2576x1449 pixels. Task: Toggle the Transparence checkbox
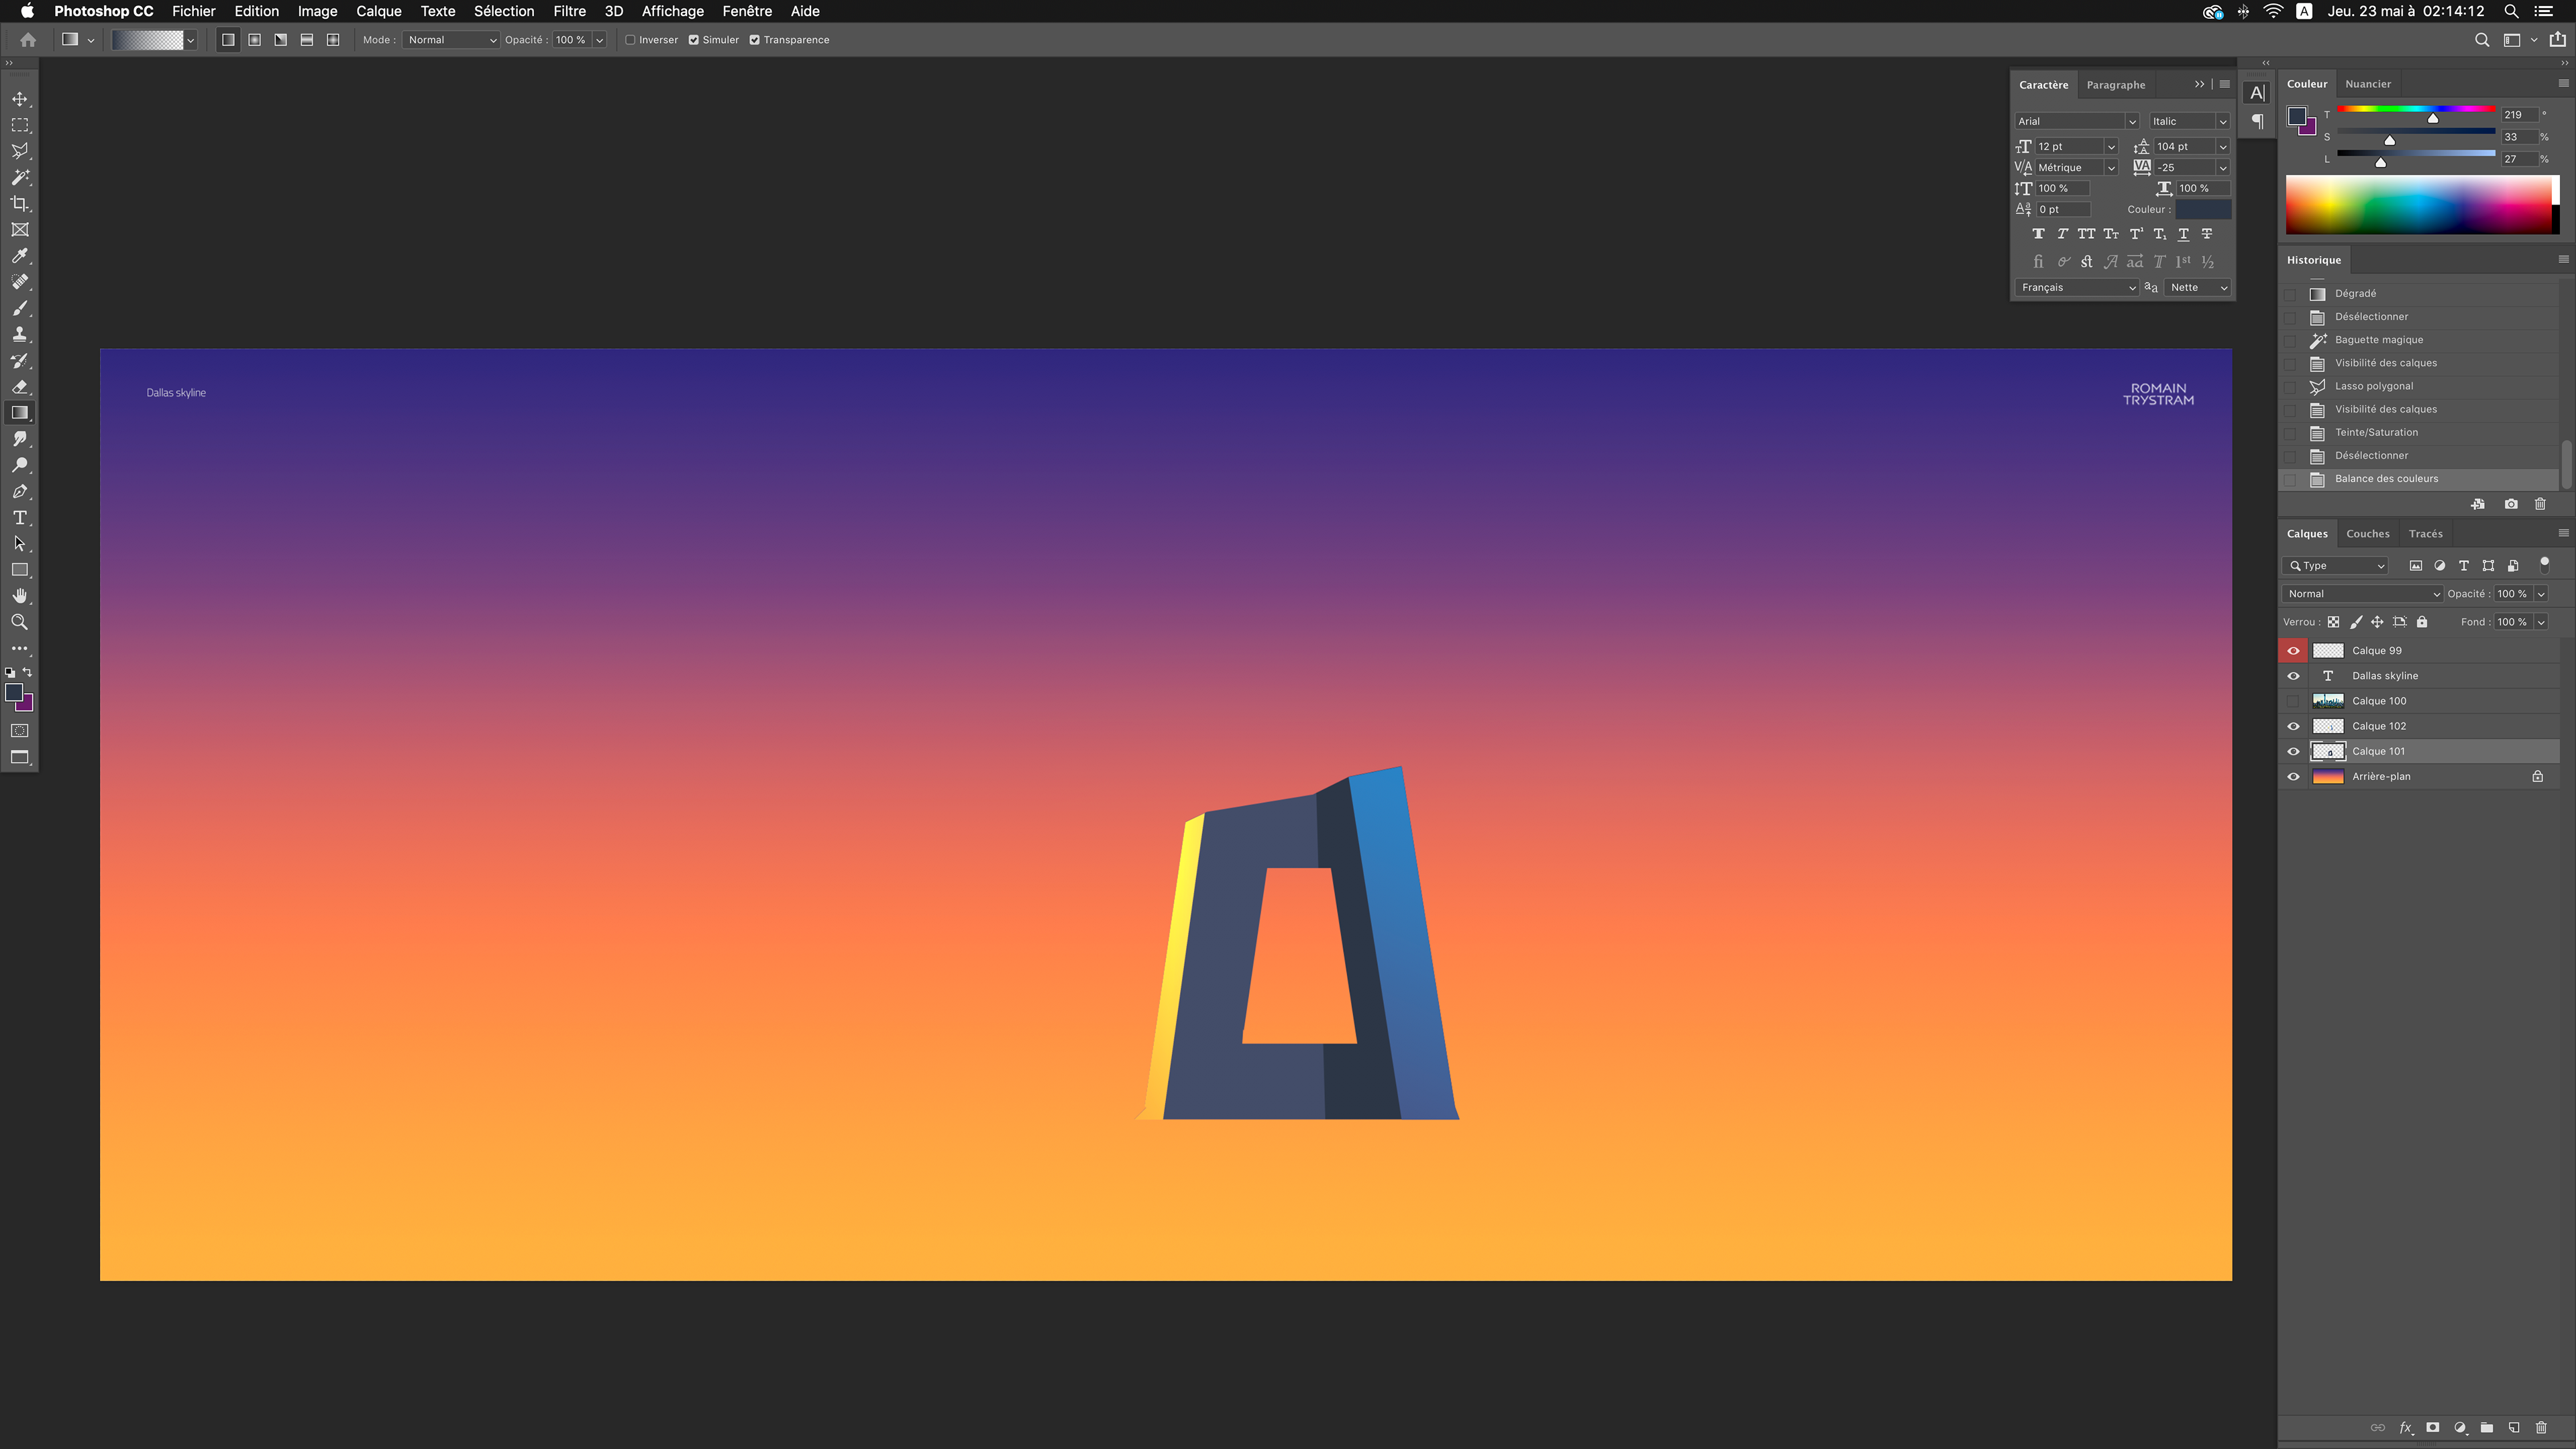coord(755,40)
